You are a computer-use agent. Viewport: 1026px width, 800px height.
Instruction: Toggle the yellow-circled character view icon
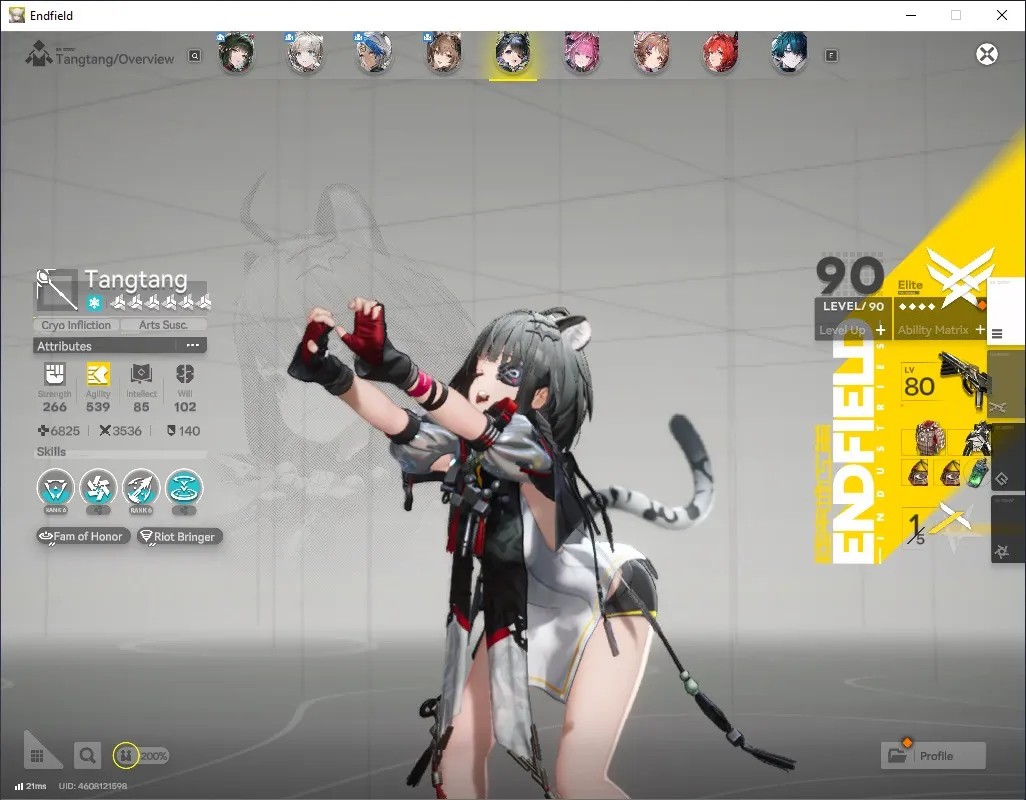click(126, 756)
